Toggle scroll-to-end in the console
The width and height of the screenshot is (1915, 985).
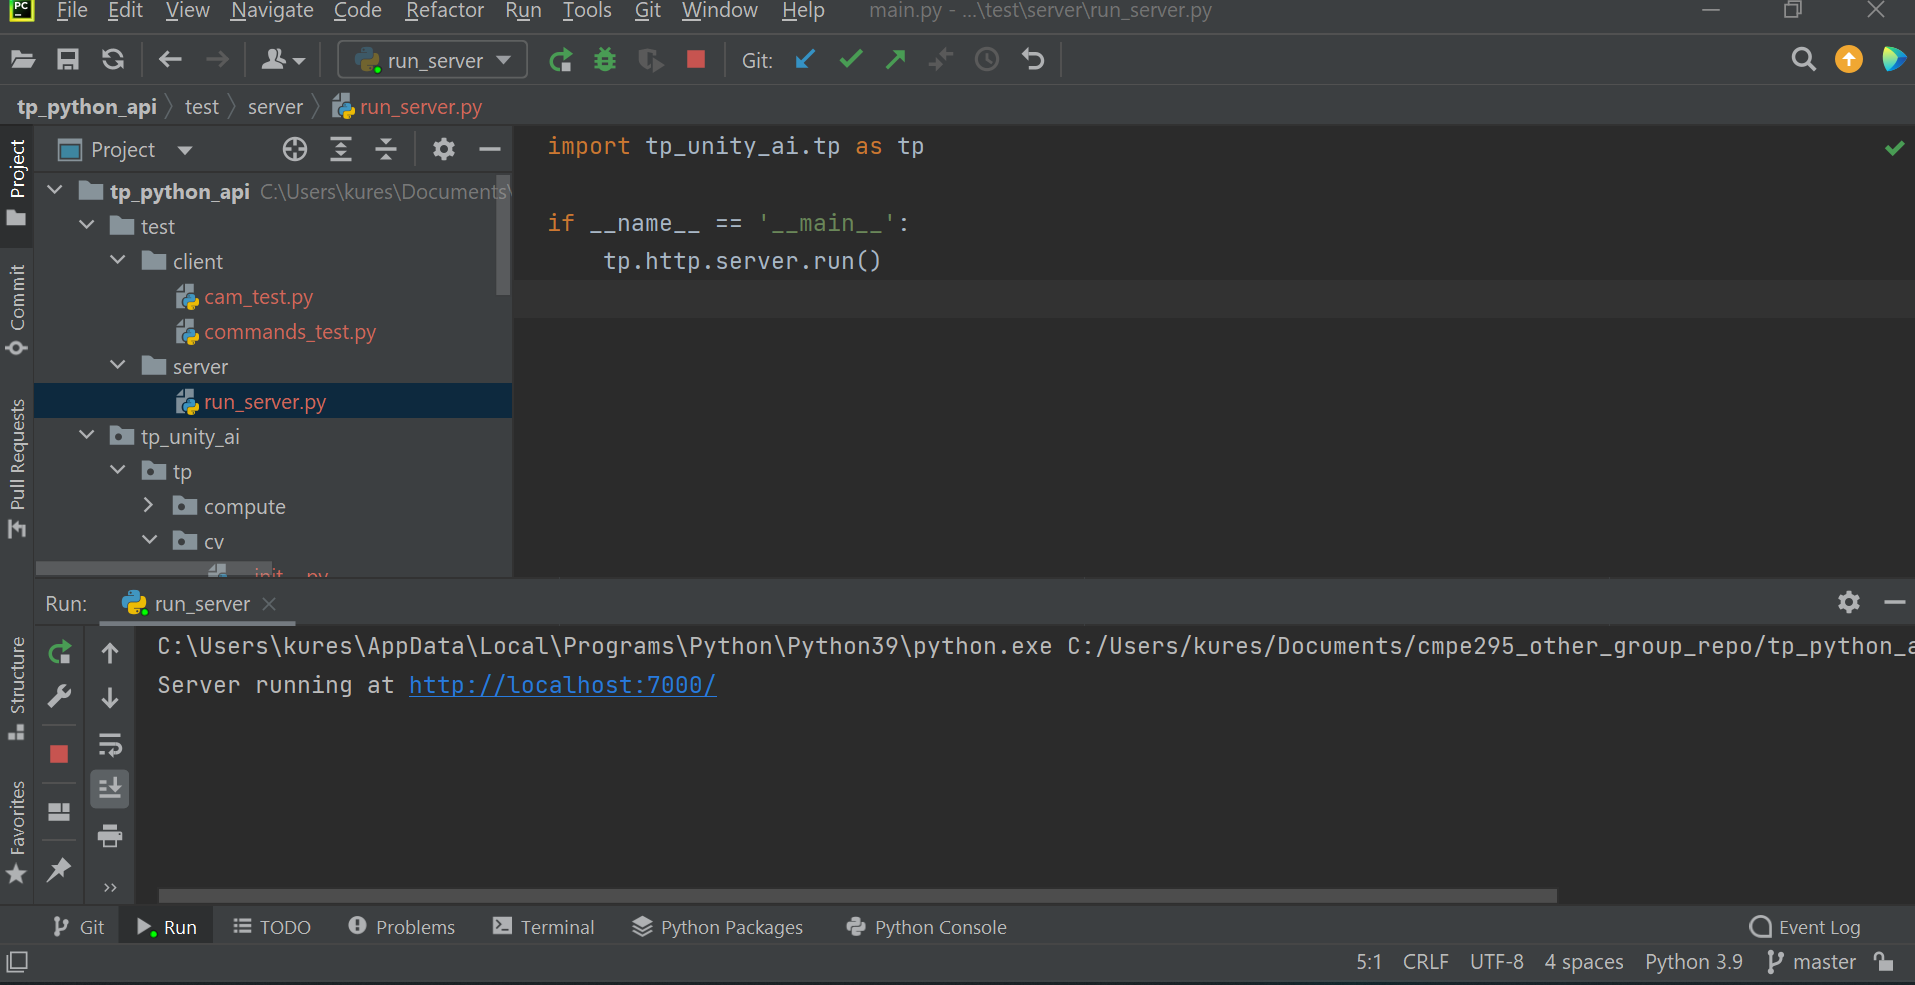click(109, 788)
